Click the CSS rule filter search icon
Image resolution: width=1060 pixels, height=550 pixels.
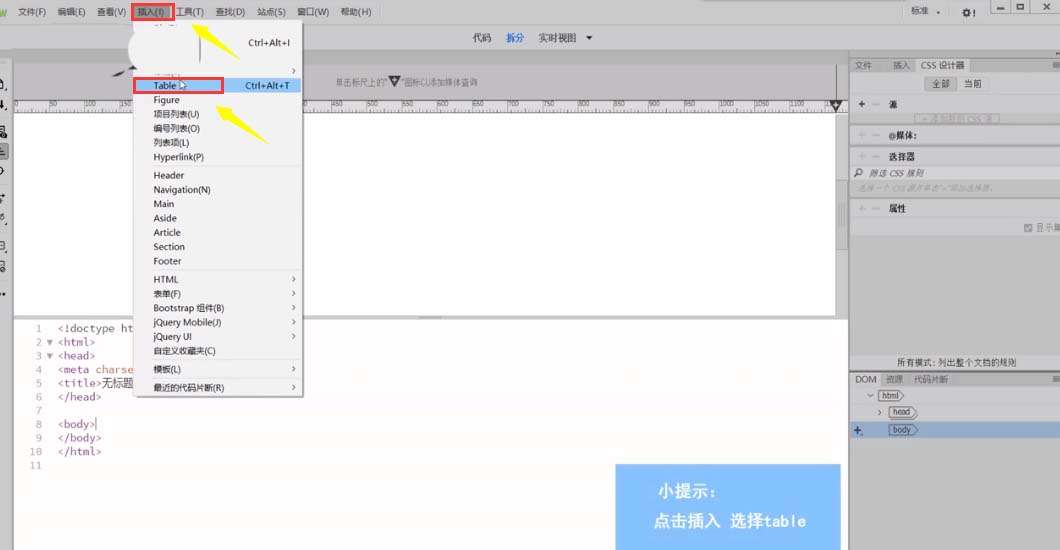pyautogui.click(x=858, y=173)
